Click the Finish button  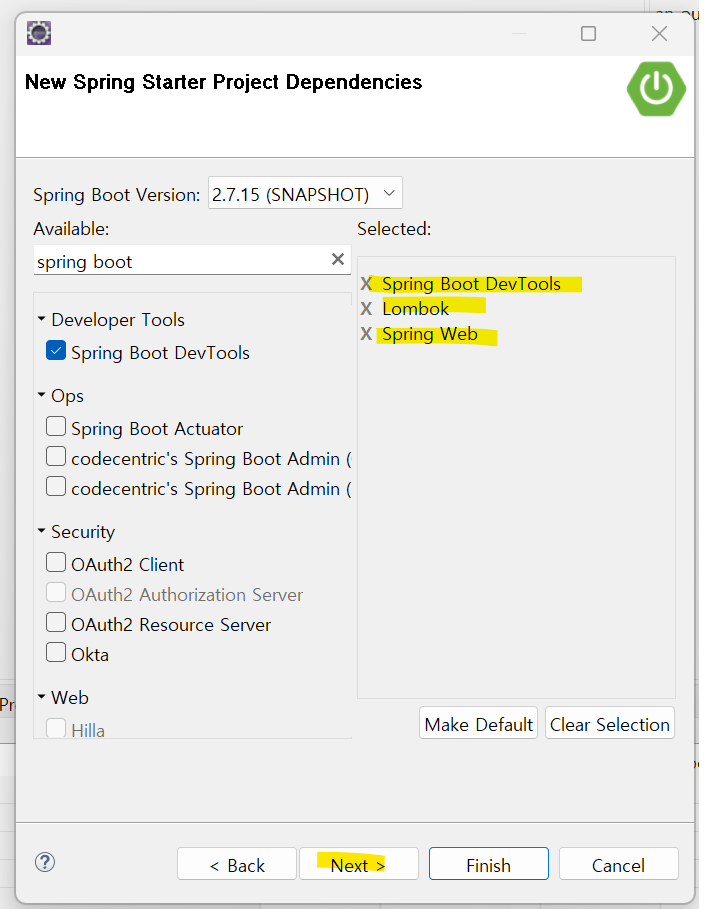[489, 864]
